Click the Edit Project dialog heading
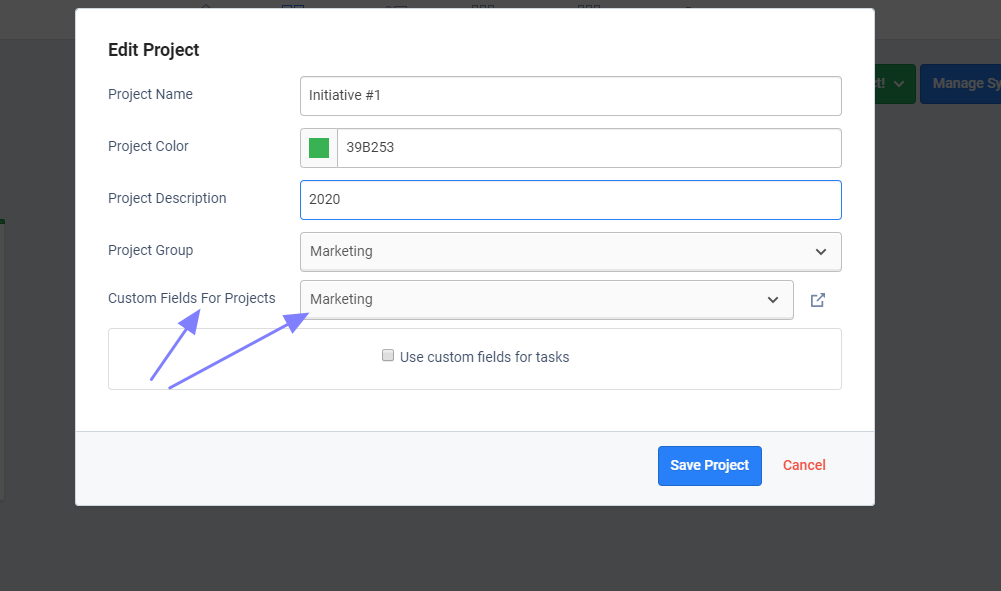Image resolution: width=1001 pixels, height=591 pixels. [x=154, y=50]
